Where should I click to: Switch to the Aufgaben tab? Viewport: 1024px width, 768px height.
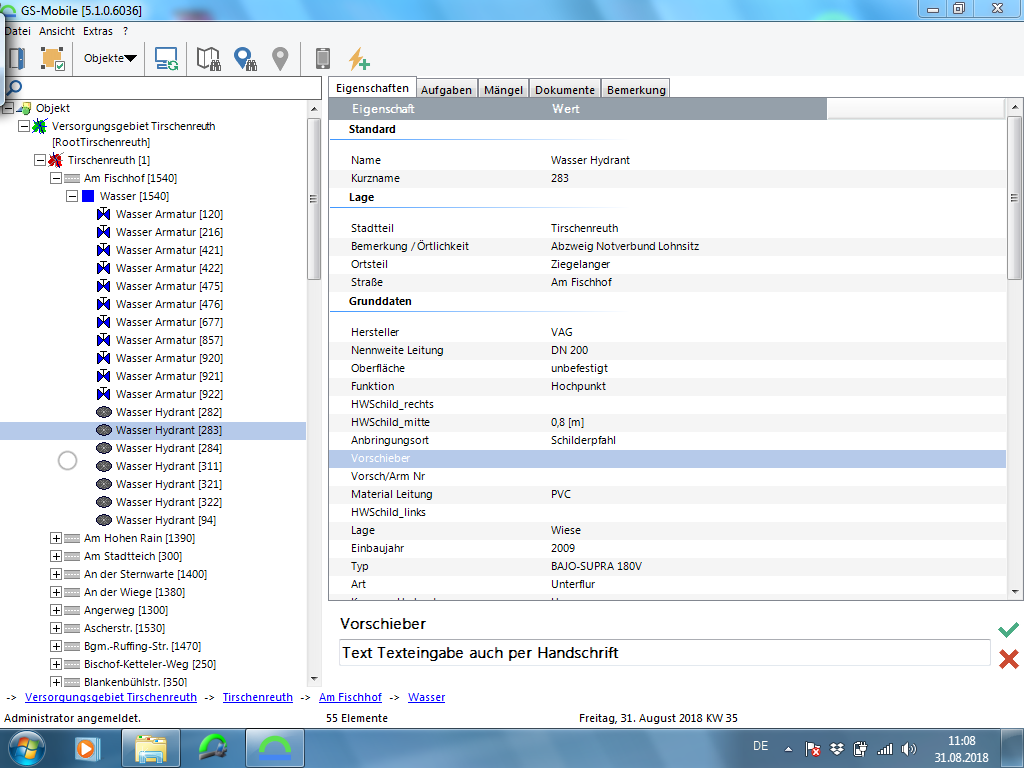[446, 89]
